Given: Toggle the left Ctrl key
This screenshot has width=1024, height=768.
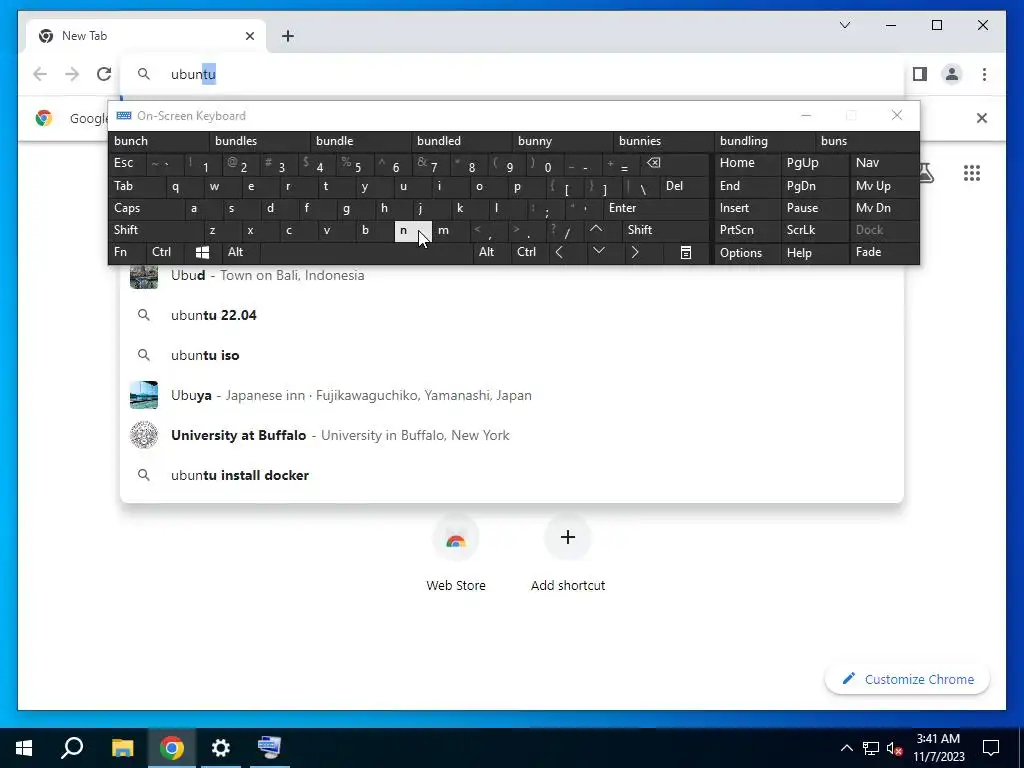Looking at the screenshot, I should 165,252.
